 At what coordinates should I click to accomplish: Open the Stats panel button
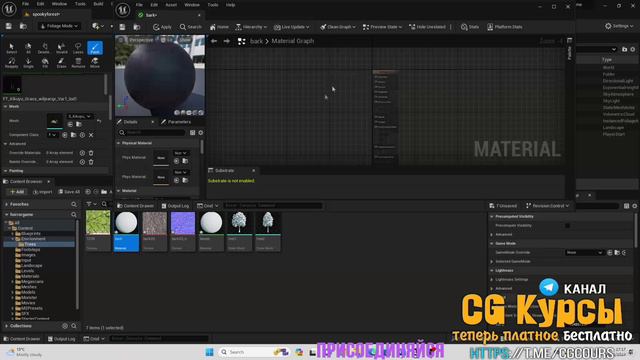click(469, 27)
